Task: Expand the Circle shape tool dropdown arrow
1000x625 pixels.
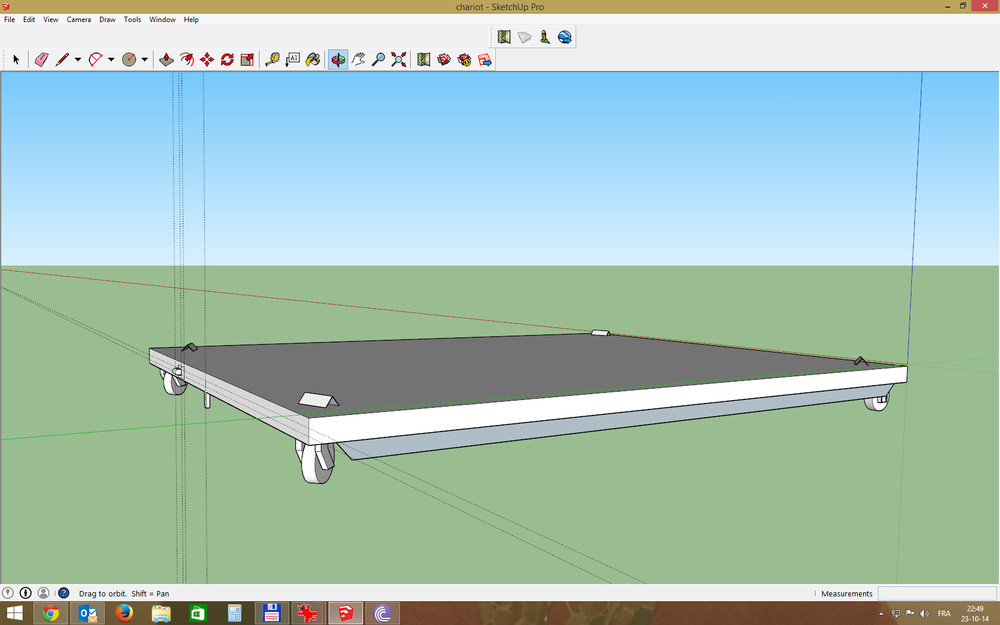Action: pos(144,60)
